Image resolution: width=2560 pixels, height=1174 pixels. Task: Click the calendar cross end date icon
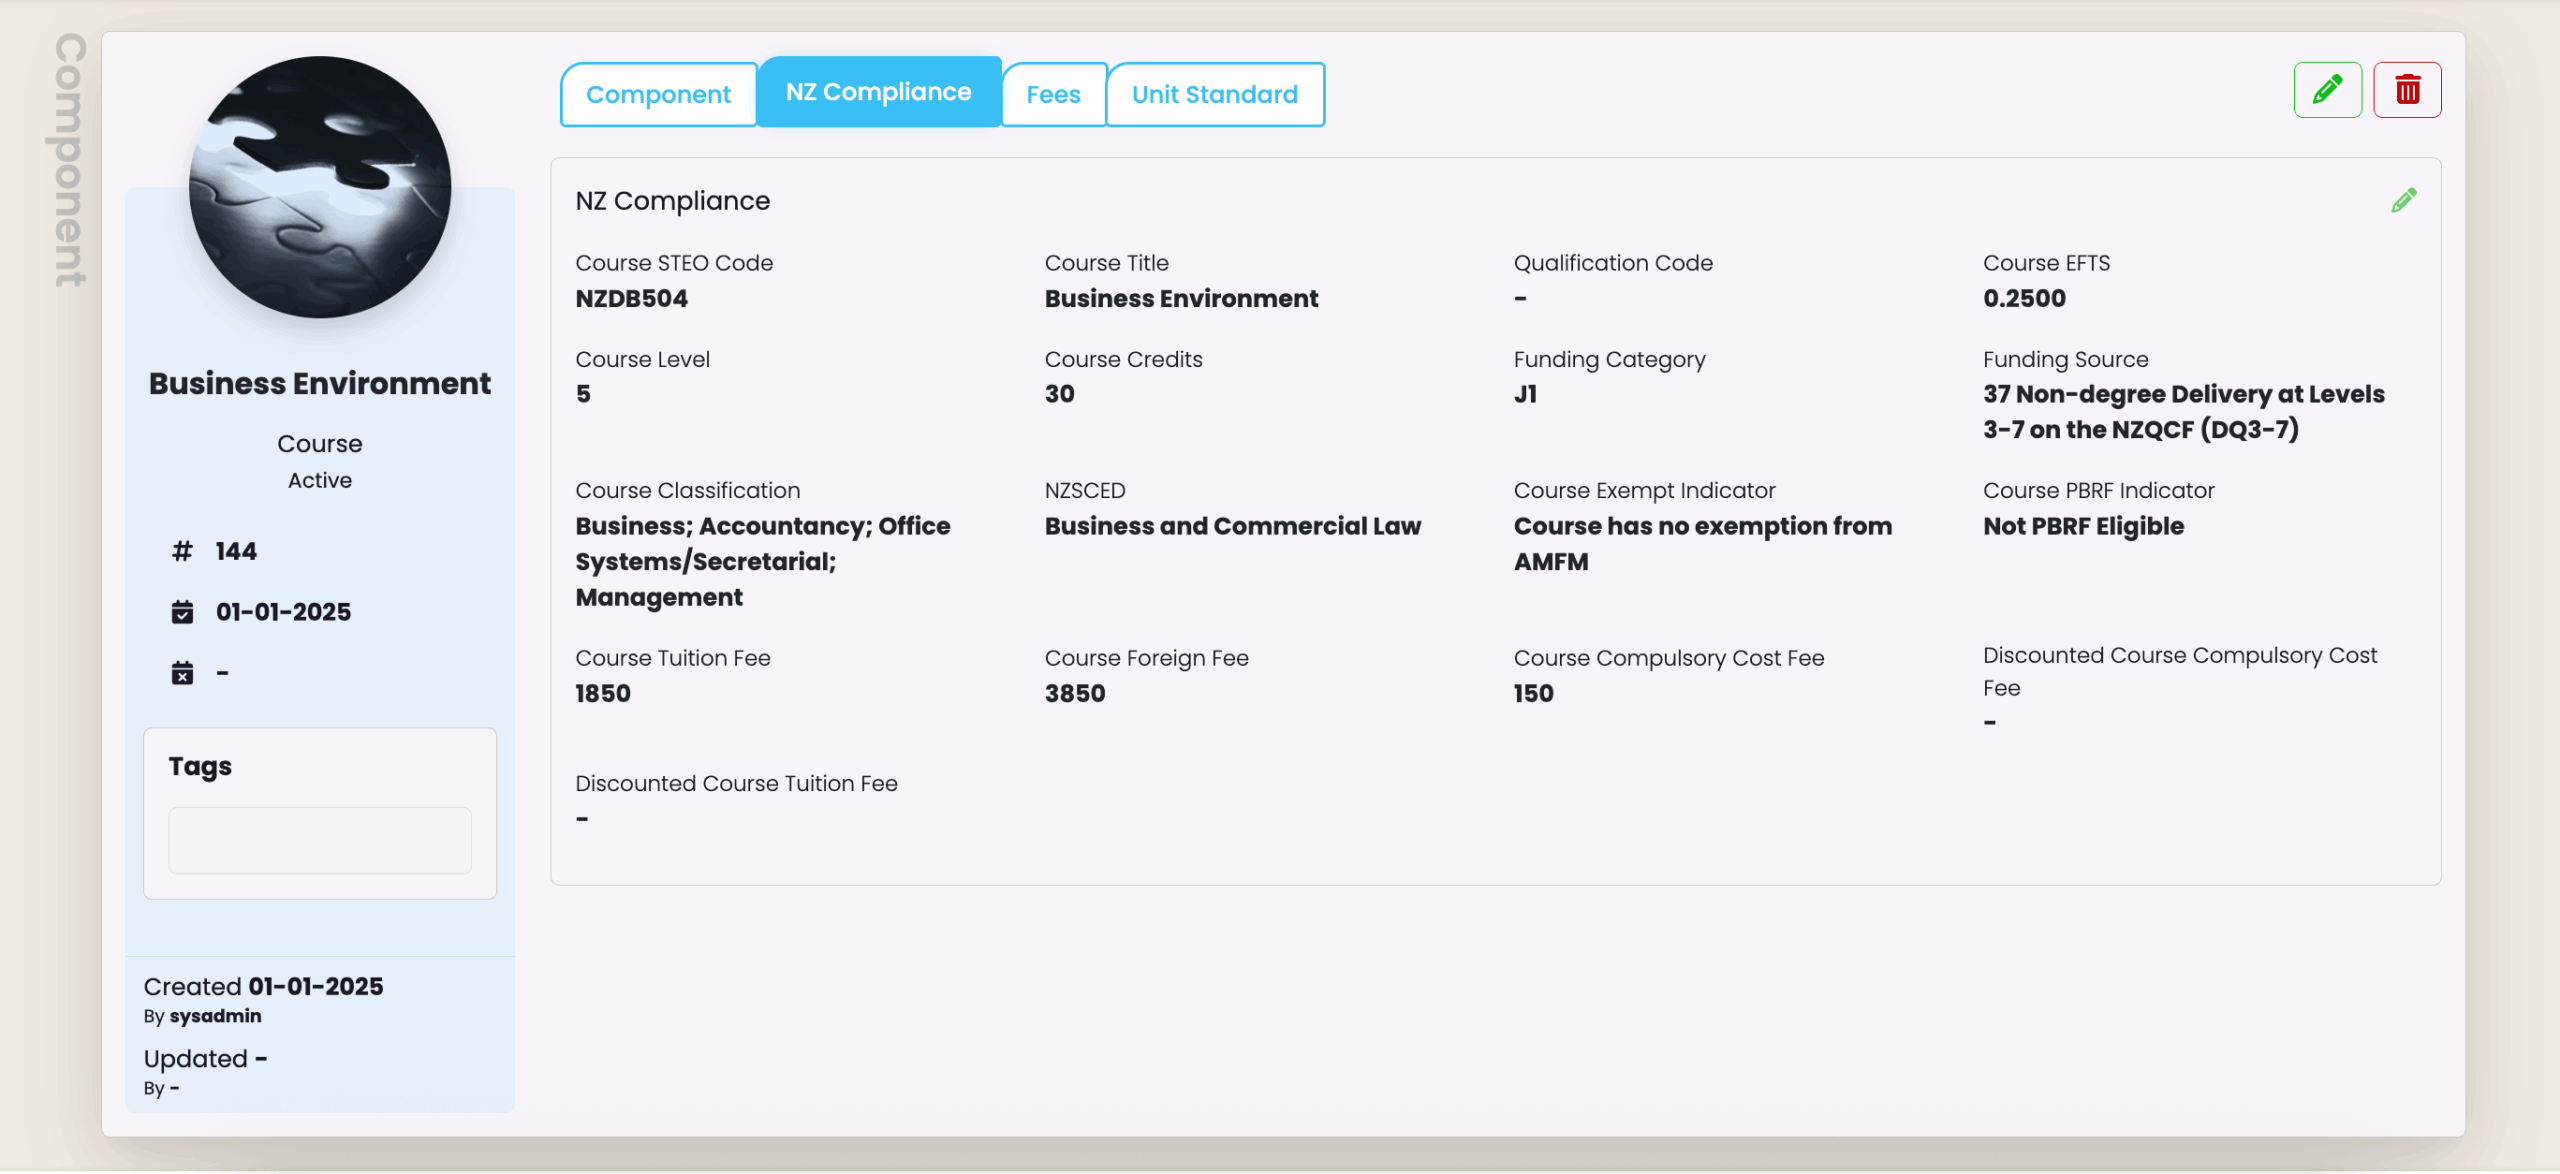tap(182, 673)
